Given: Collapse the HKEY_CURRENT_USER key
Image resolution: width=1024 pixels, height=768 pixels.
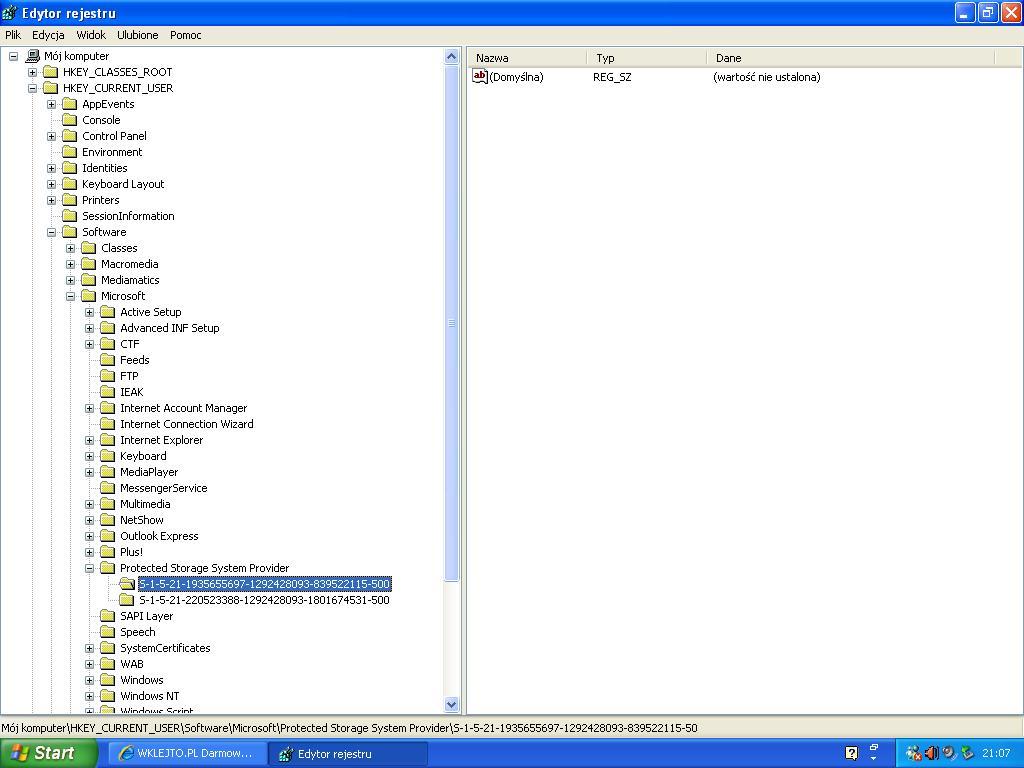Looking at the screenshot, I should 32,88.
